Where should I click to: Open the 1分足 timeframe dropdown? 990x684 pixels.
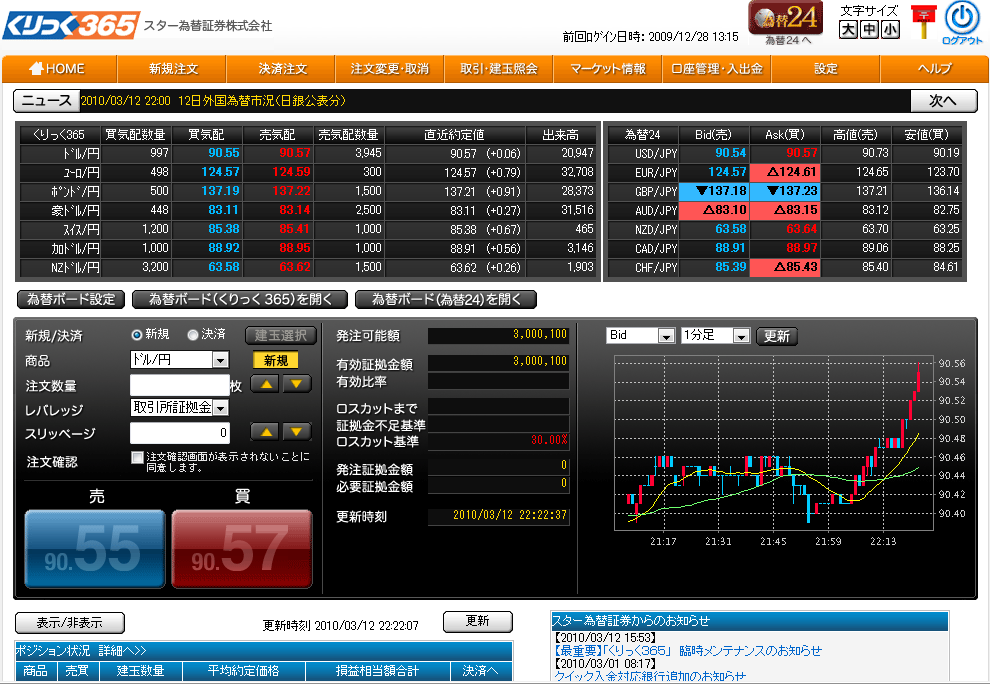[715, 335]
